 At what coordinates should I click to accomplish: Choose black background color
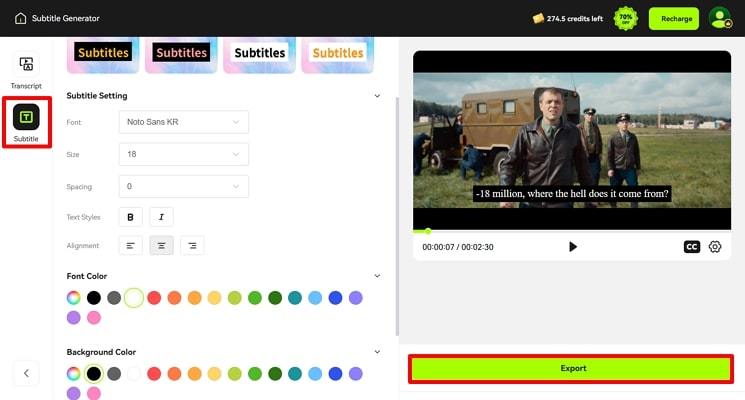click(x=94, y=374)
